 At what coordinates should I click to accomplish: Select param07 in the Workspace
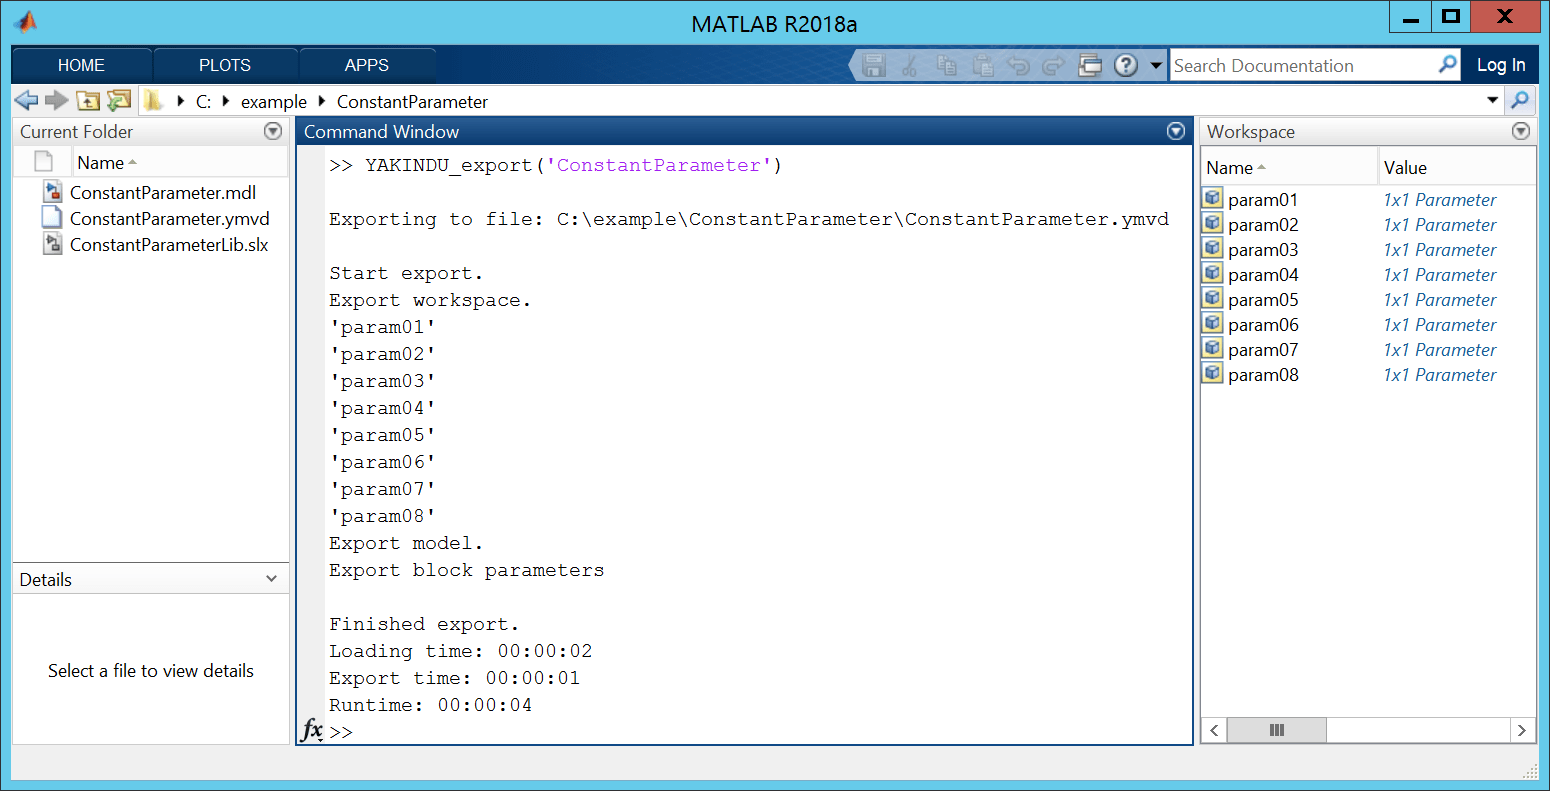pos(1263,349)
